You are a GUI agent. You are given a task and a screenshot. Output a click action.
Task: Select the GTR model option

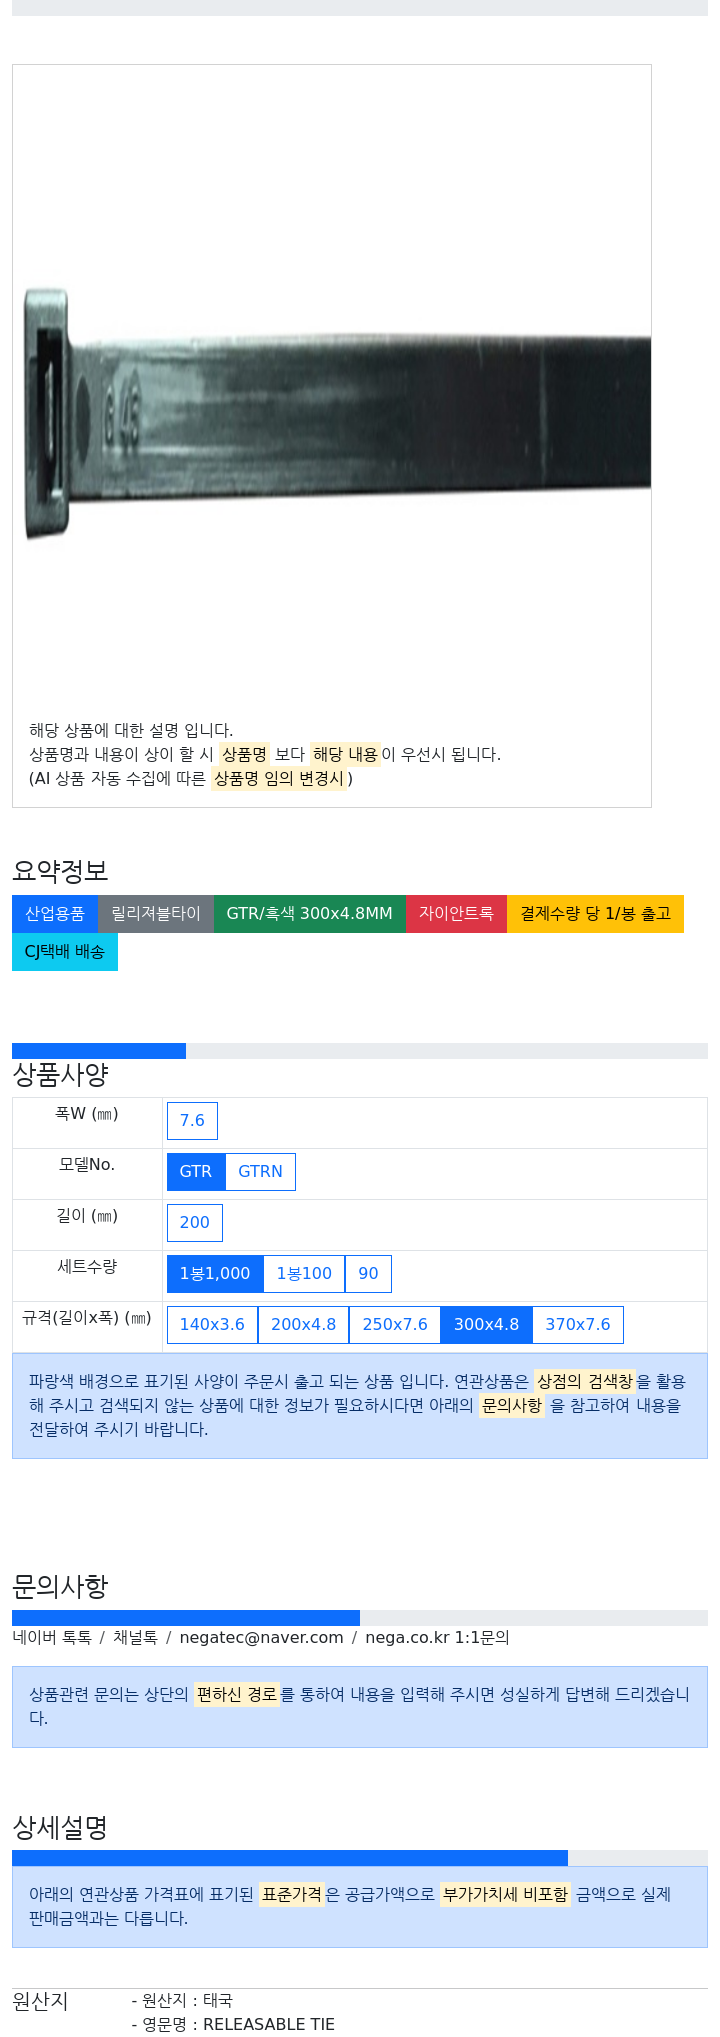tap(196, 1172)
